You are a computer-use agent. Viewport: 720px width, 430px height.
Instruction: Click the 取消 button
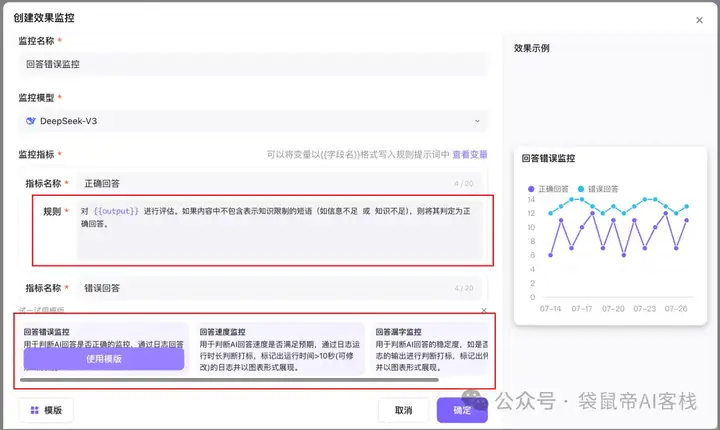pos(404,410)
